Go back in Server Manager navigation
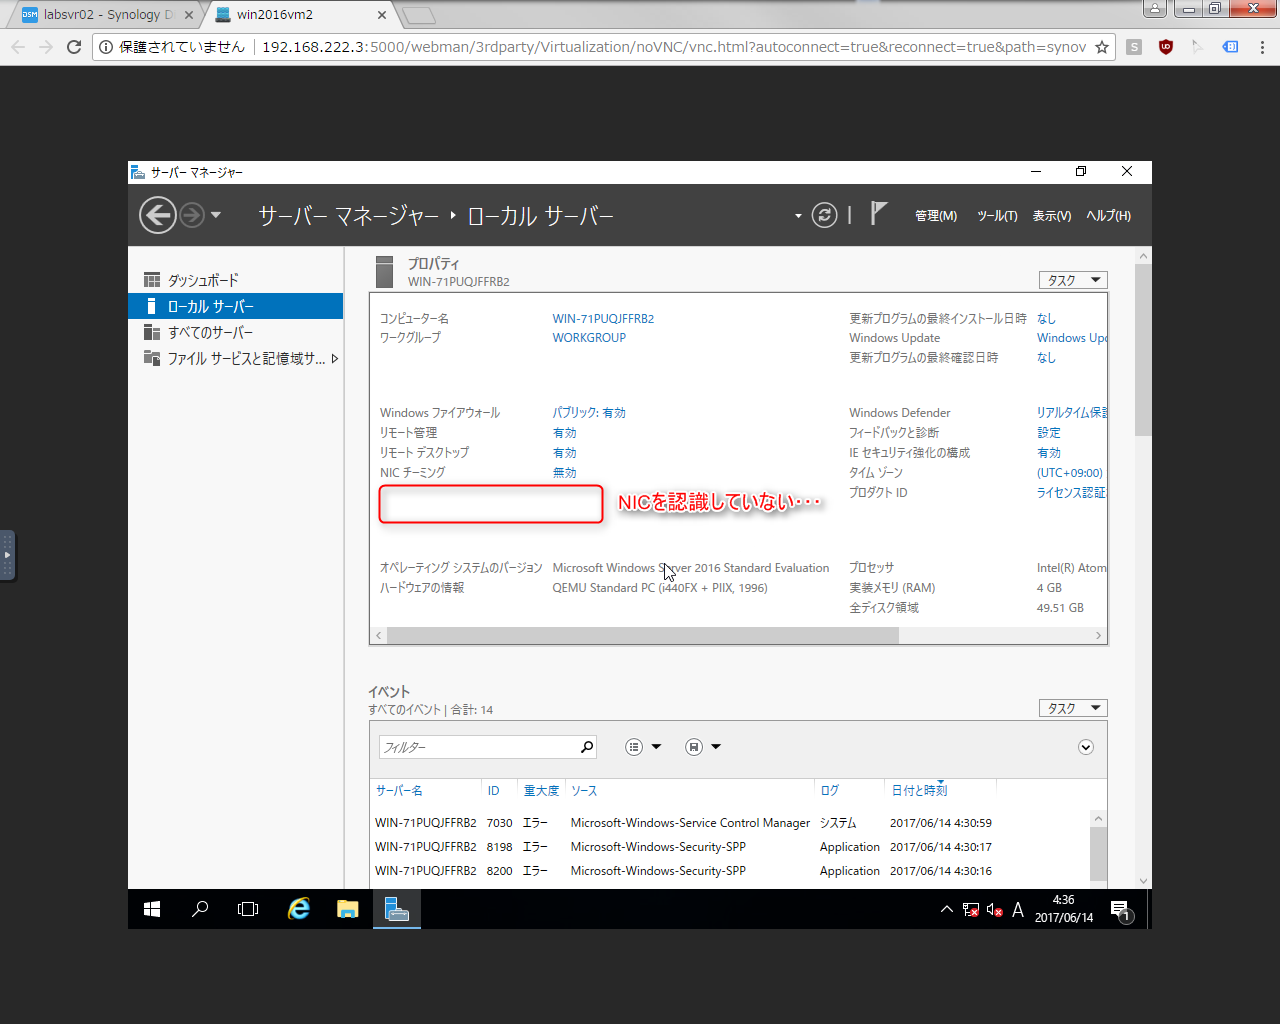Viewport: 1280px width, 1024px height. [158, 215]
